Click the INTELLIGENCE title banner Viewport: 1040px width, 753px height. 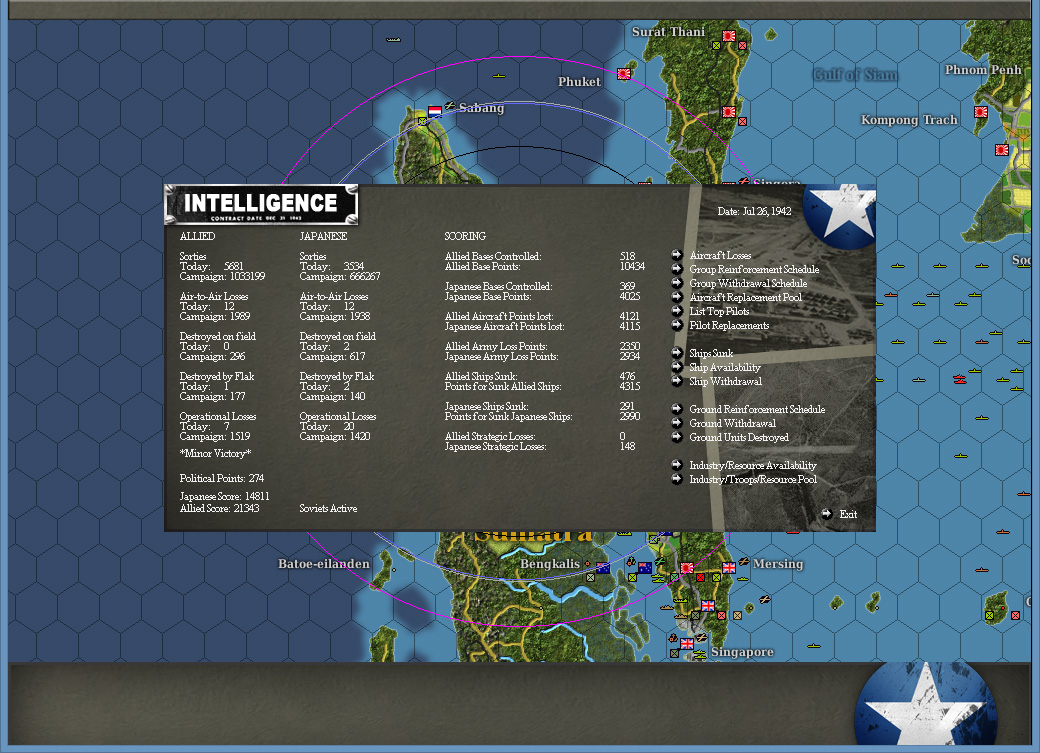click(261, 204)
